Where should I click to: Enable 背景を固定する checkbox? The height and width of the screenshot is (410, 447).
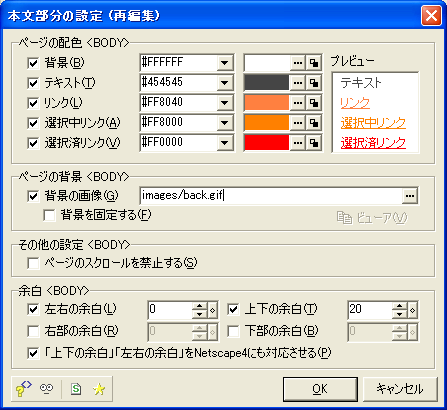click(49, 216)
